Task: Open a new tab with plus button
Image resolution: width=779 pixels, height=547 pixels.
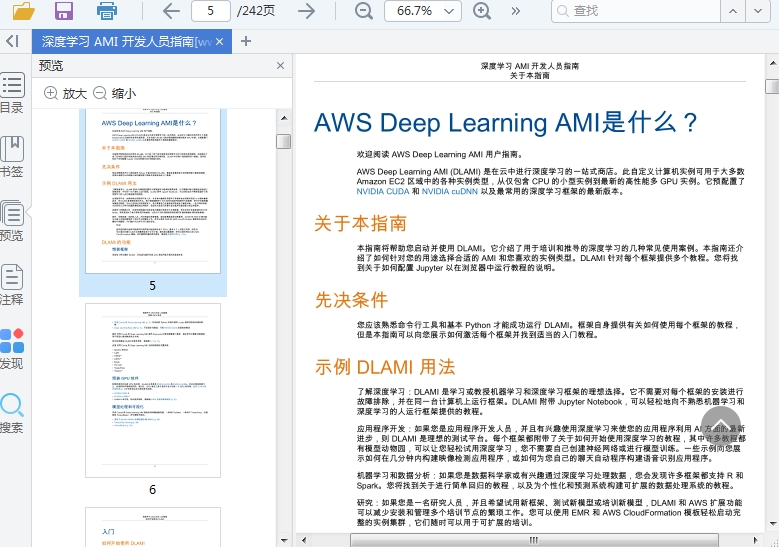Action: [x=245, y=41]
